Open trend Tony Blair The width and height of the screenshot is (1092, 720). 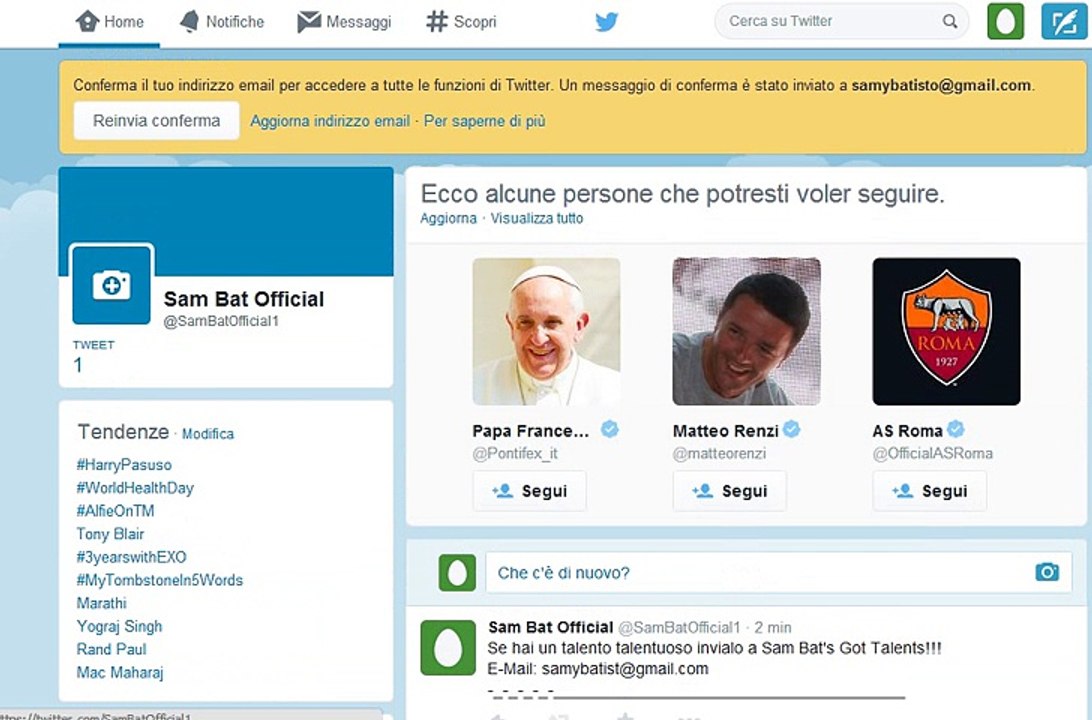tap(110, 533)
